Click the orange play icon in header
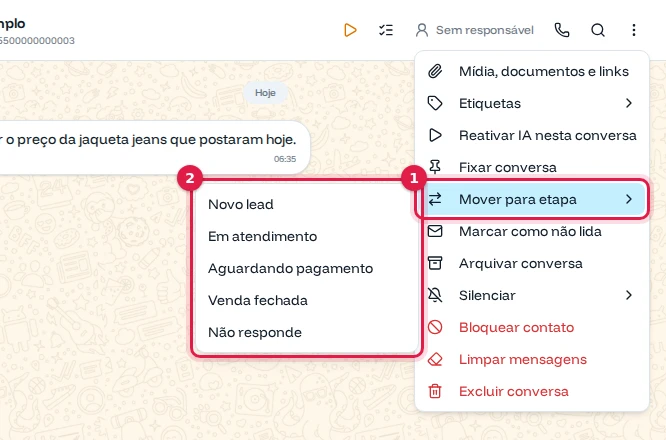 350,30
